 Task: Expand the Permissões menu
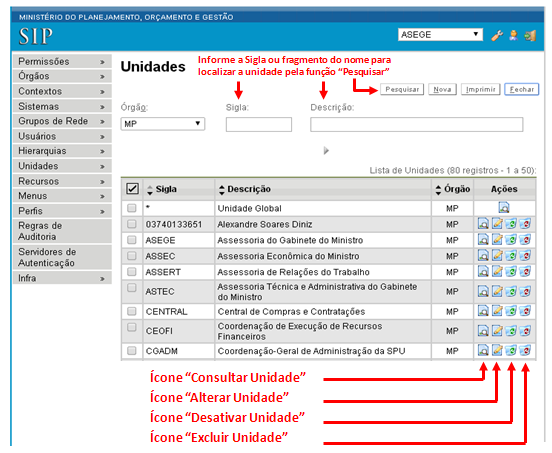62,61
